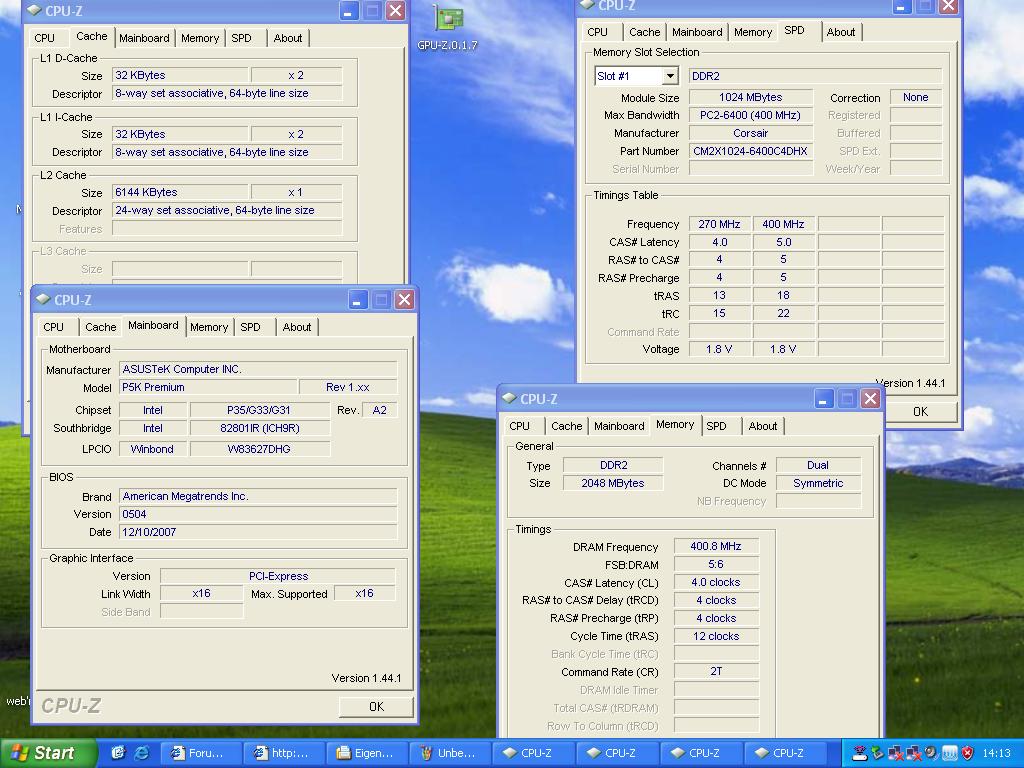Switch to the 'http:...' taskbar window

coord(282,753)
